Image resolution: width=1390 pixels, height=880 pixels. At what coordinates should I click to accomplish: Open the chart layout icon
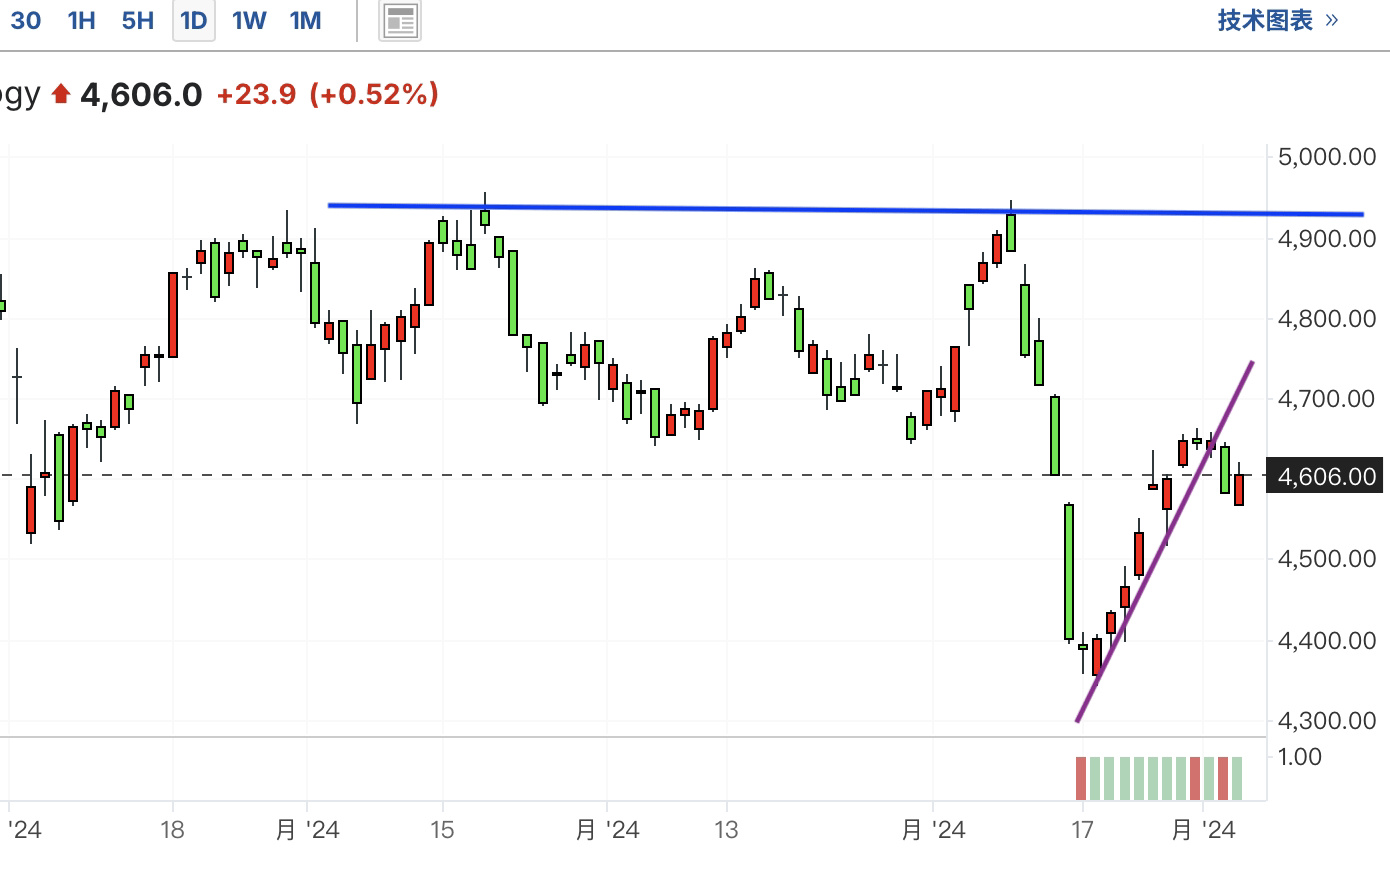click(400, 21)
